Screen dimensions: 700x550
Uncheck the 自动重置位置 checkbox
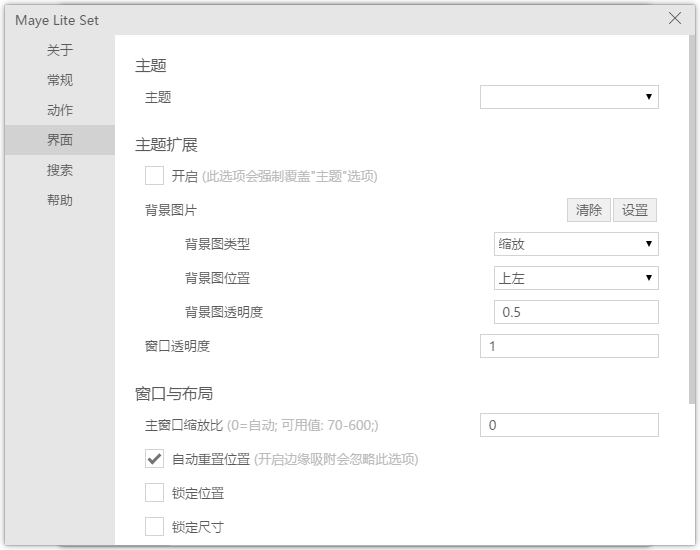tap(154, 459)
